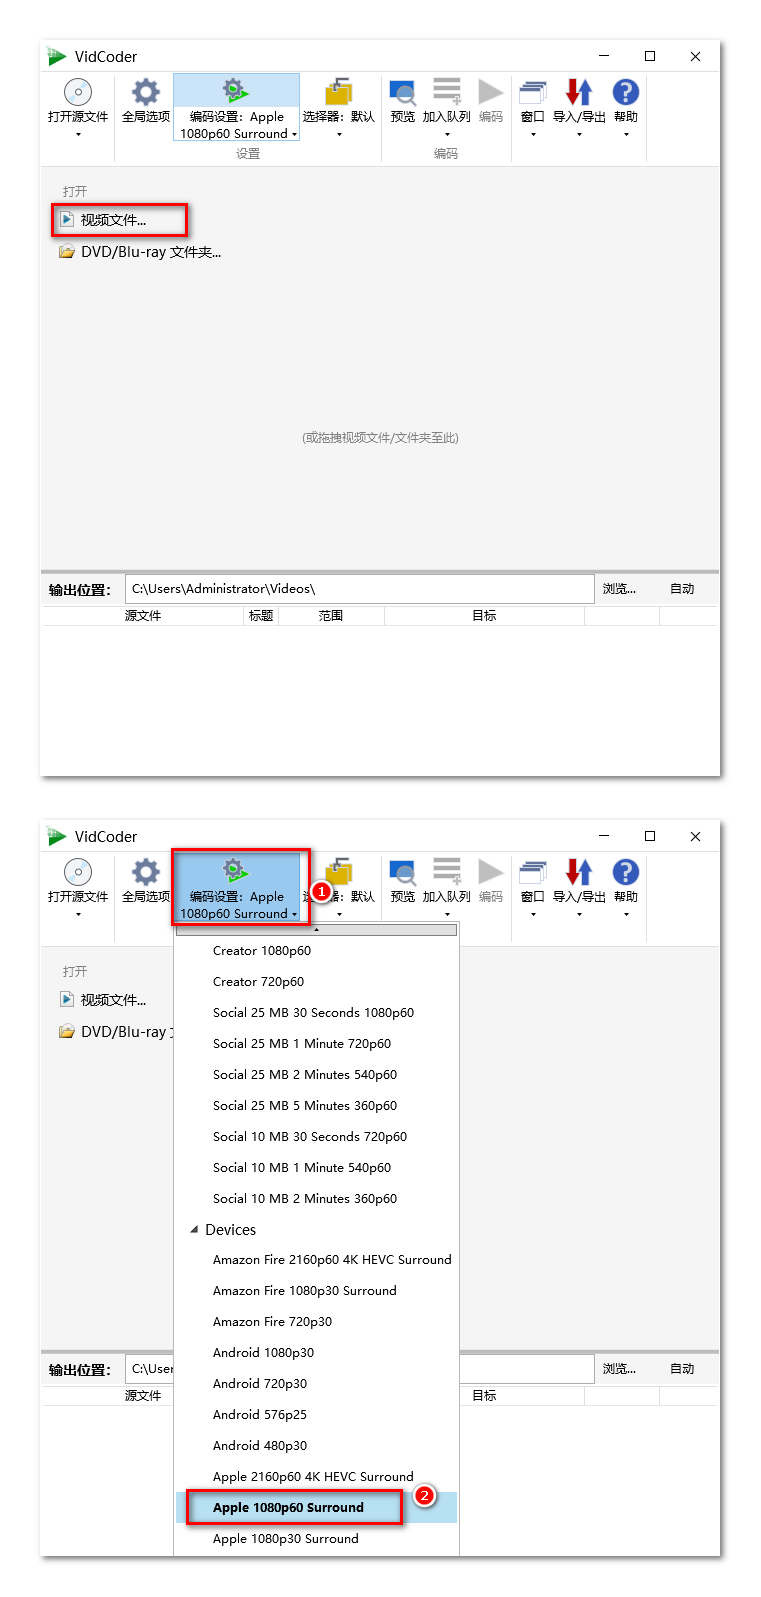761x1597 pixels.
Task: Click 范围 column header in top window
Action: [331, 616]
